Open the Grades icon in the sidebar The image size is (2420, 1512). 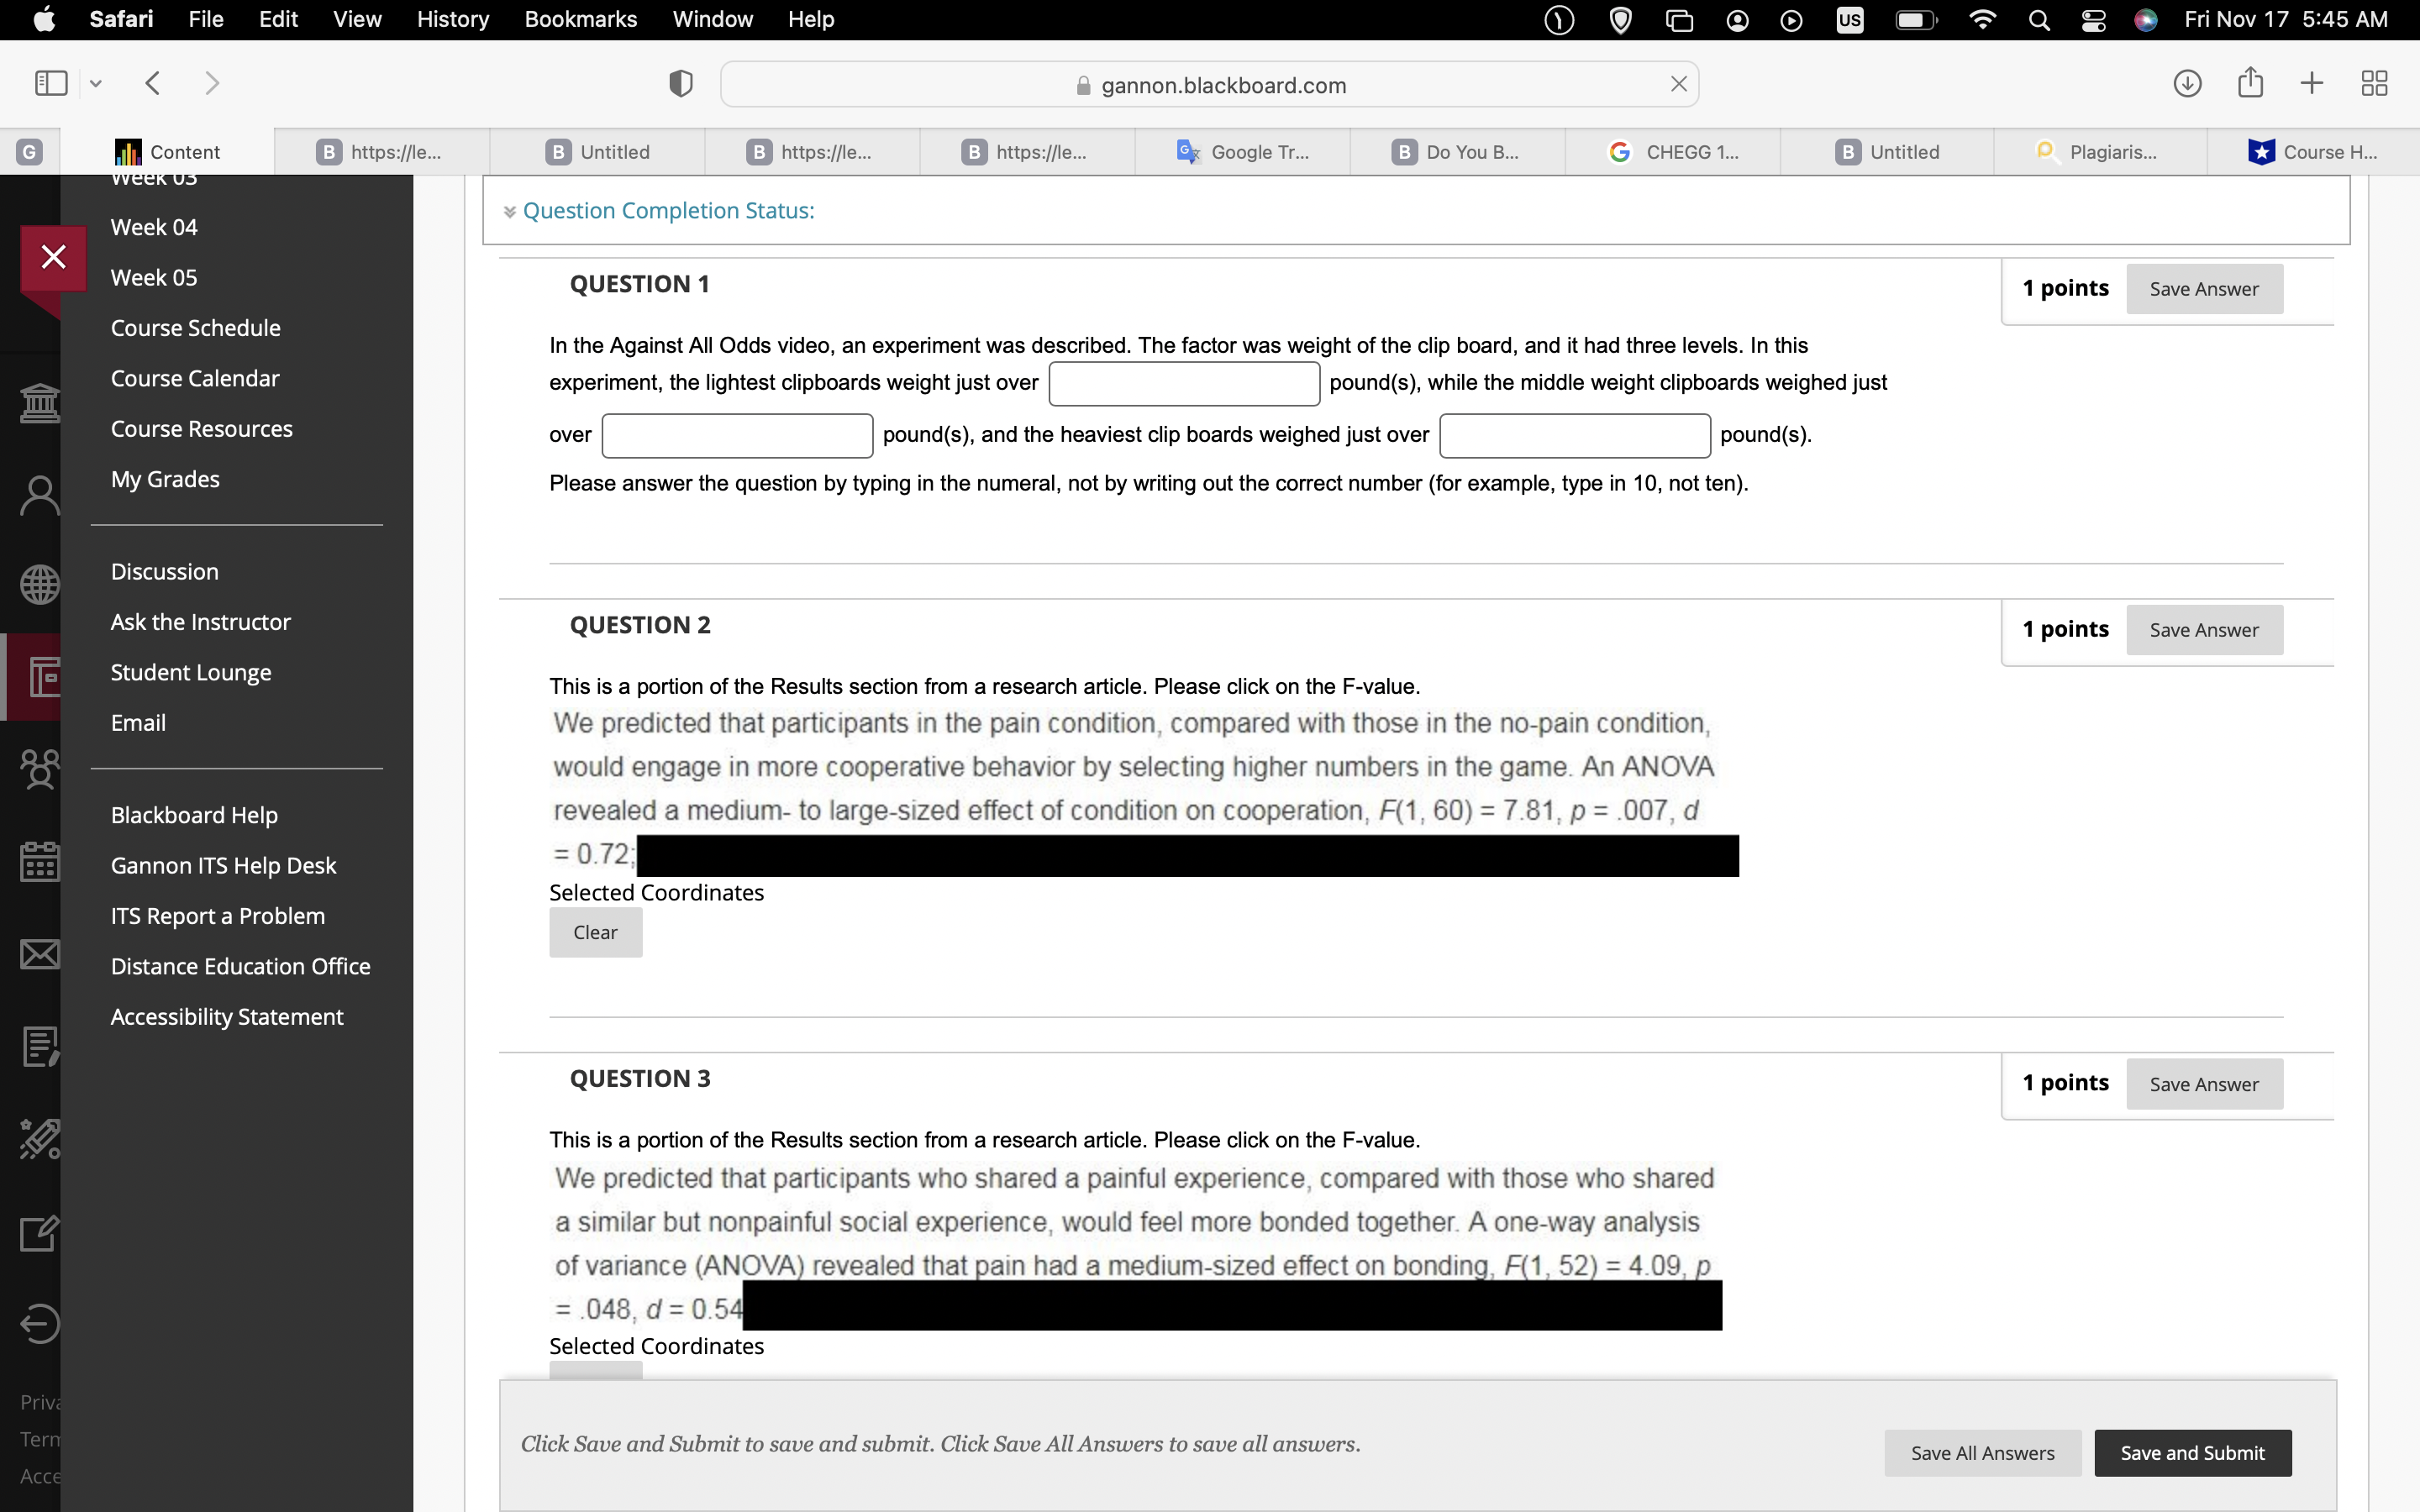pos(39,1046)
